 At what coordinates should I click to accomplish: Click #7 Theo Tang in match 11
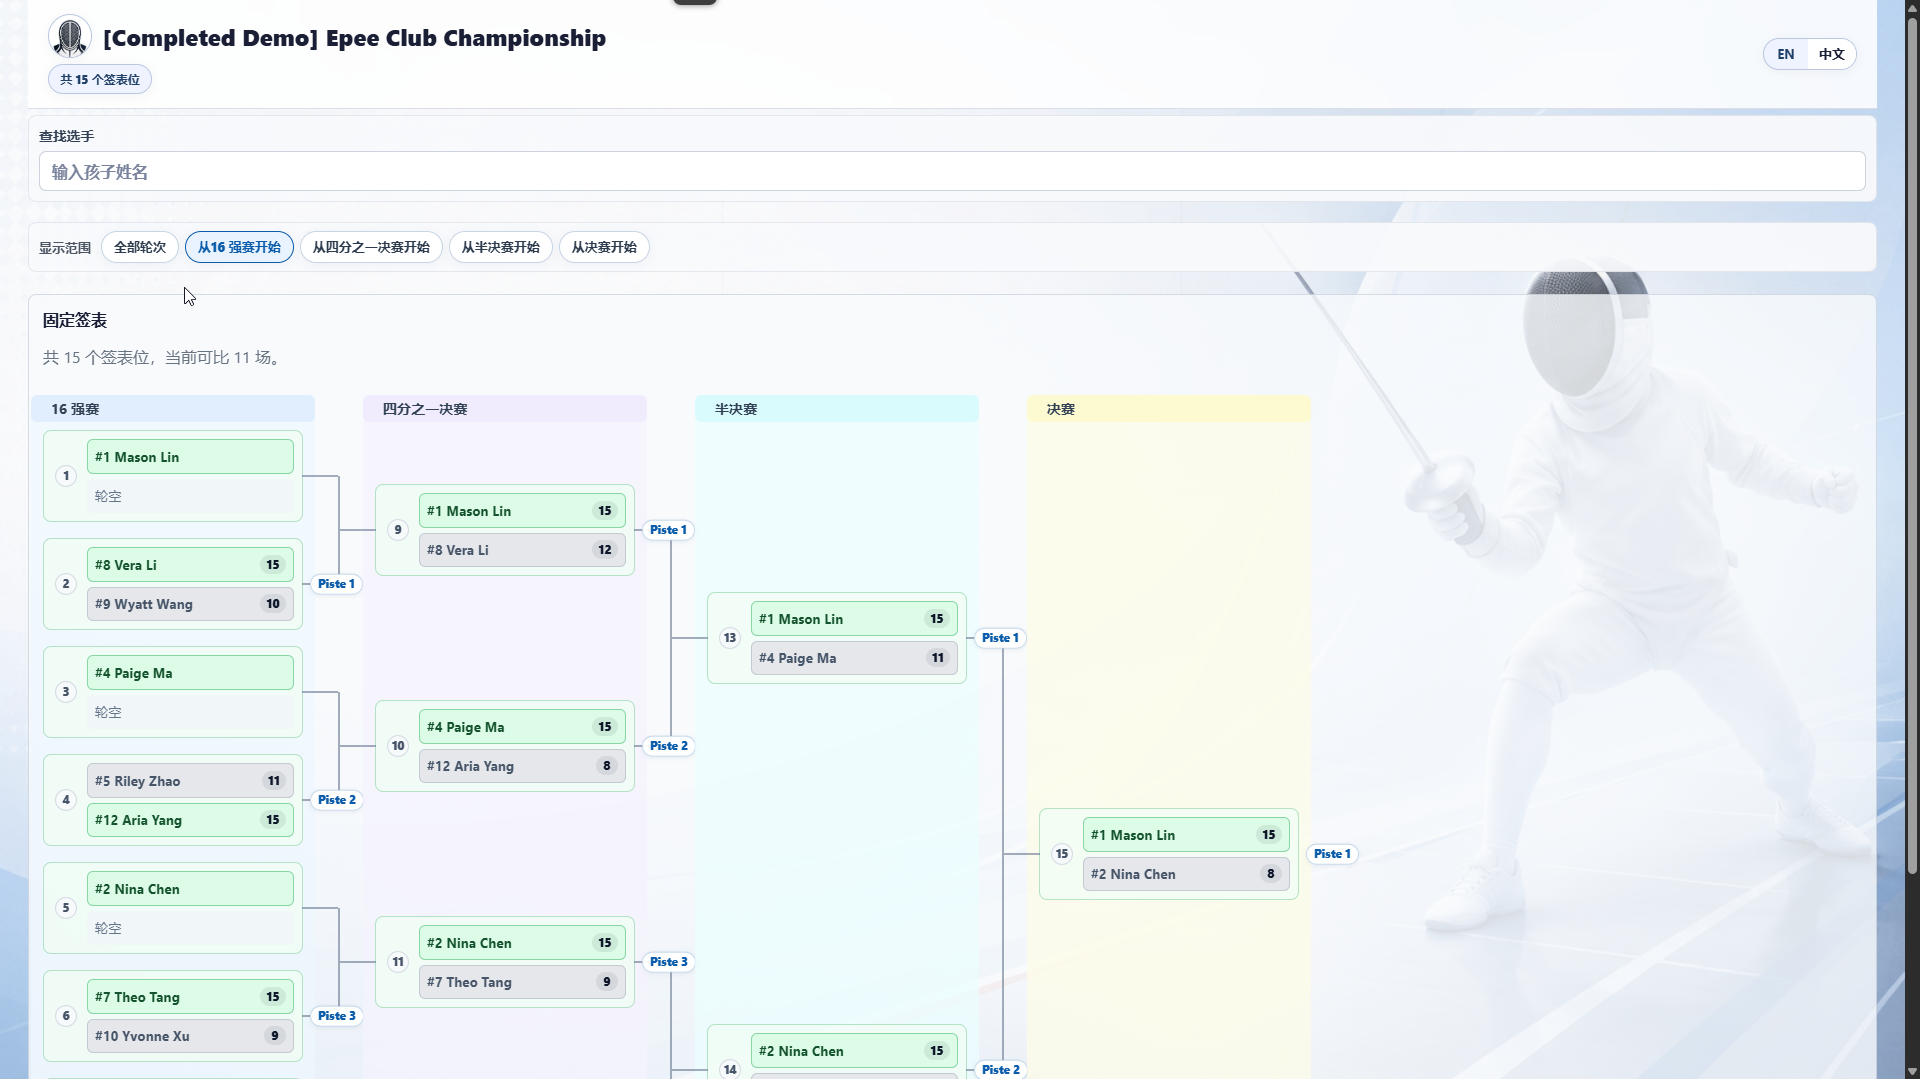click(522, 982)
